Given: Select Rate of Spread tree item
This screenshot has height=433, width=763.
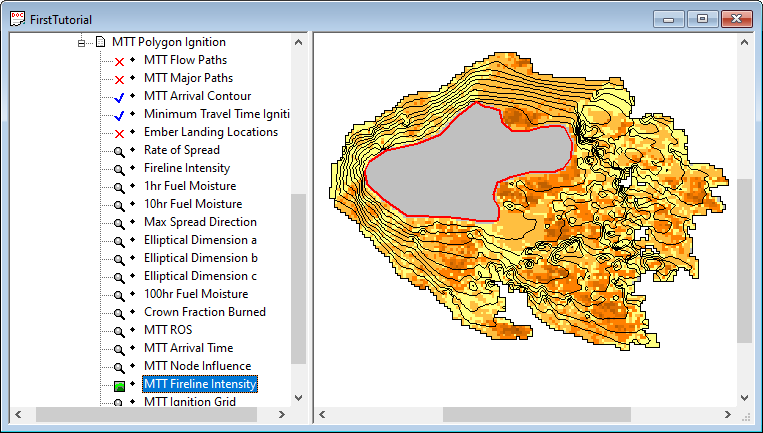Looking at the screenshot, I should click(x=182, y=150).
